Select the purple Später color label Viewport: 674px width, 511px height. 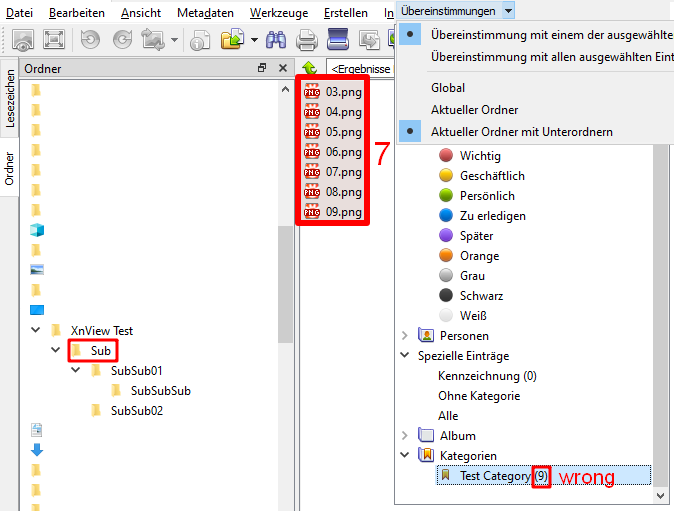(466, 236)
